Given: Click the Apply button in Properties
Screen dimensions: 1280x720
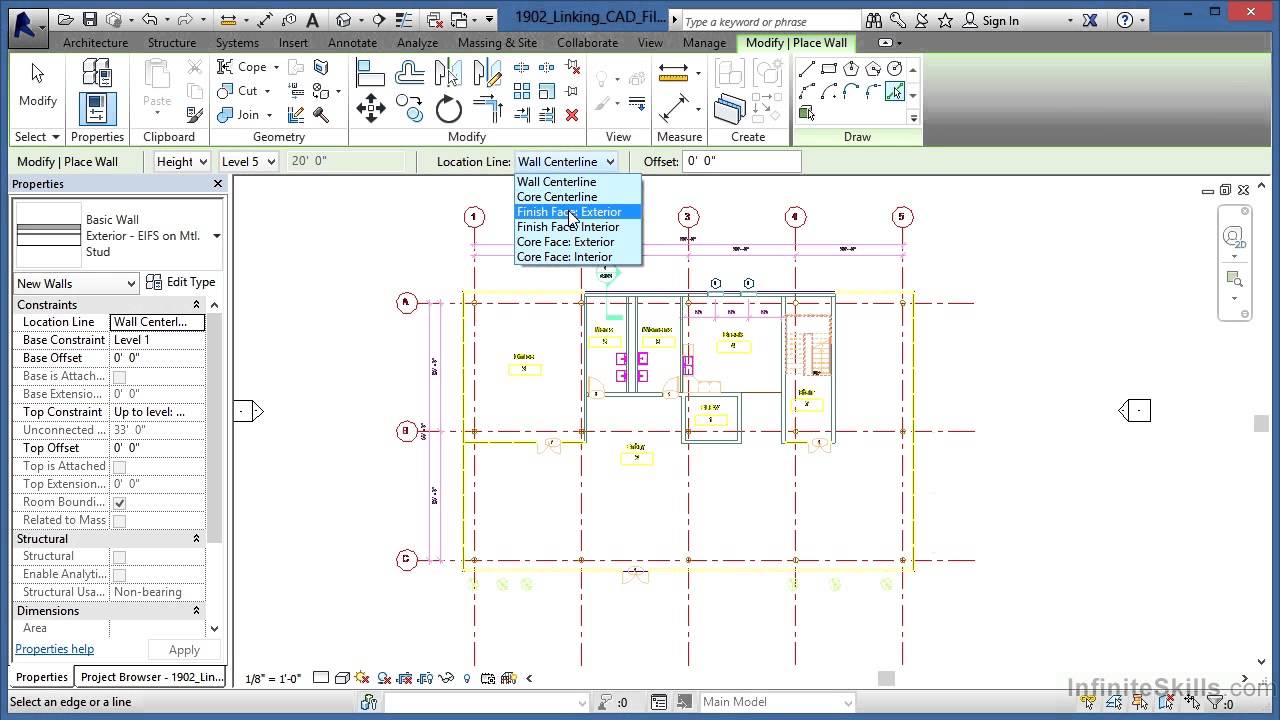Looking at the screenshot, I should pos(184,650).
